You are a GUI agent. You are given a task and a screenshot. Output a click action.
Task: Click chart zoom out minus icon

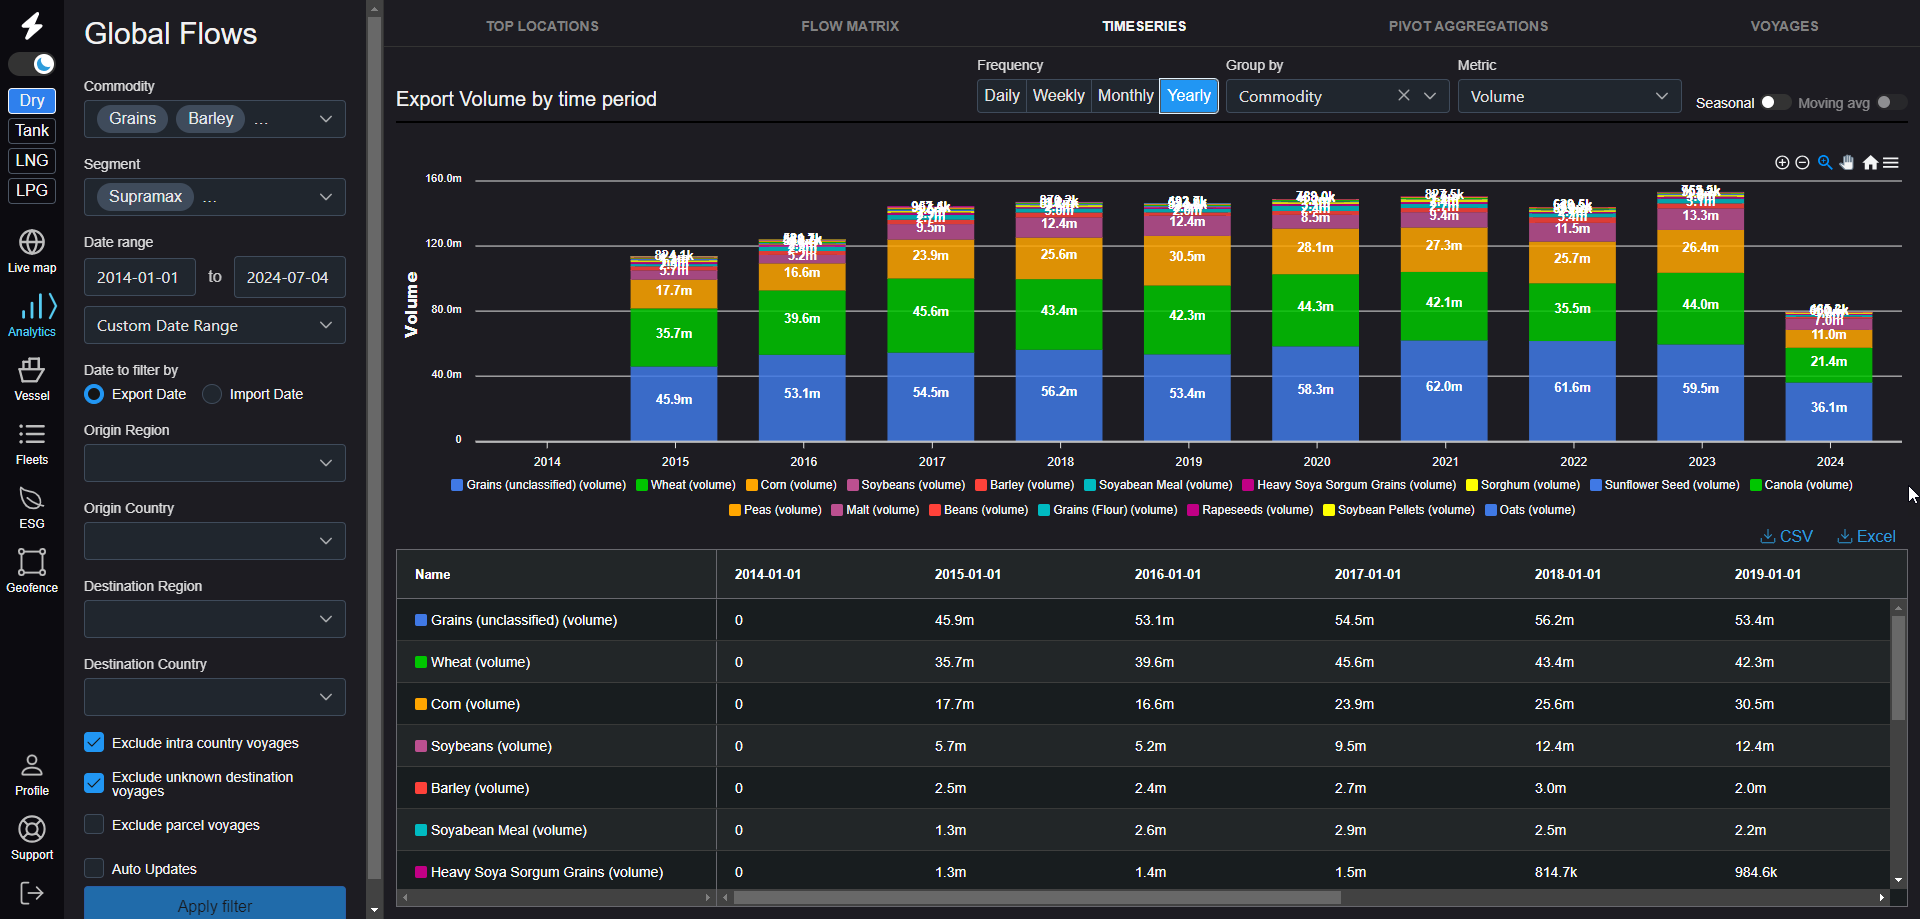1802,163
